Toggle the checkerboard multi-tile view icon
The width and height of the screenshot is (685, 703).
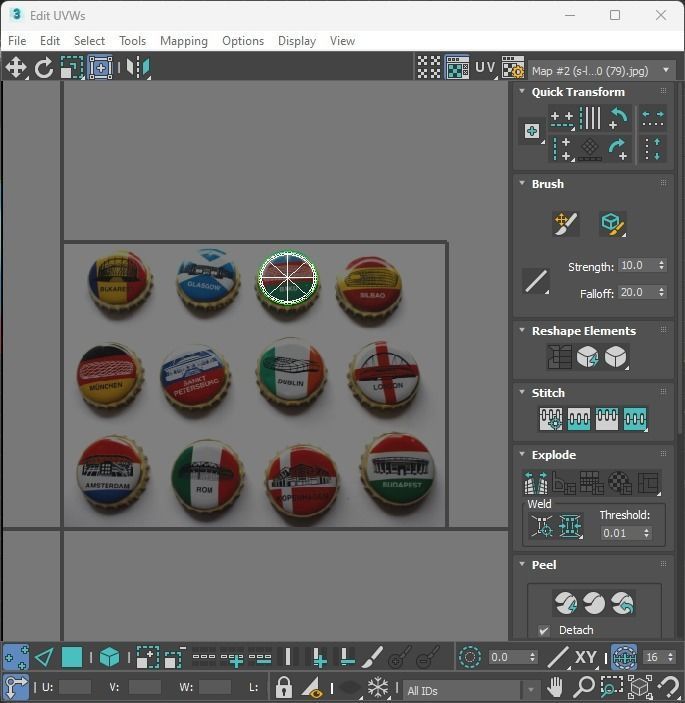(x=429, y=68)
